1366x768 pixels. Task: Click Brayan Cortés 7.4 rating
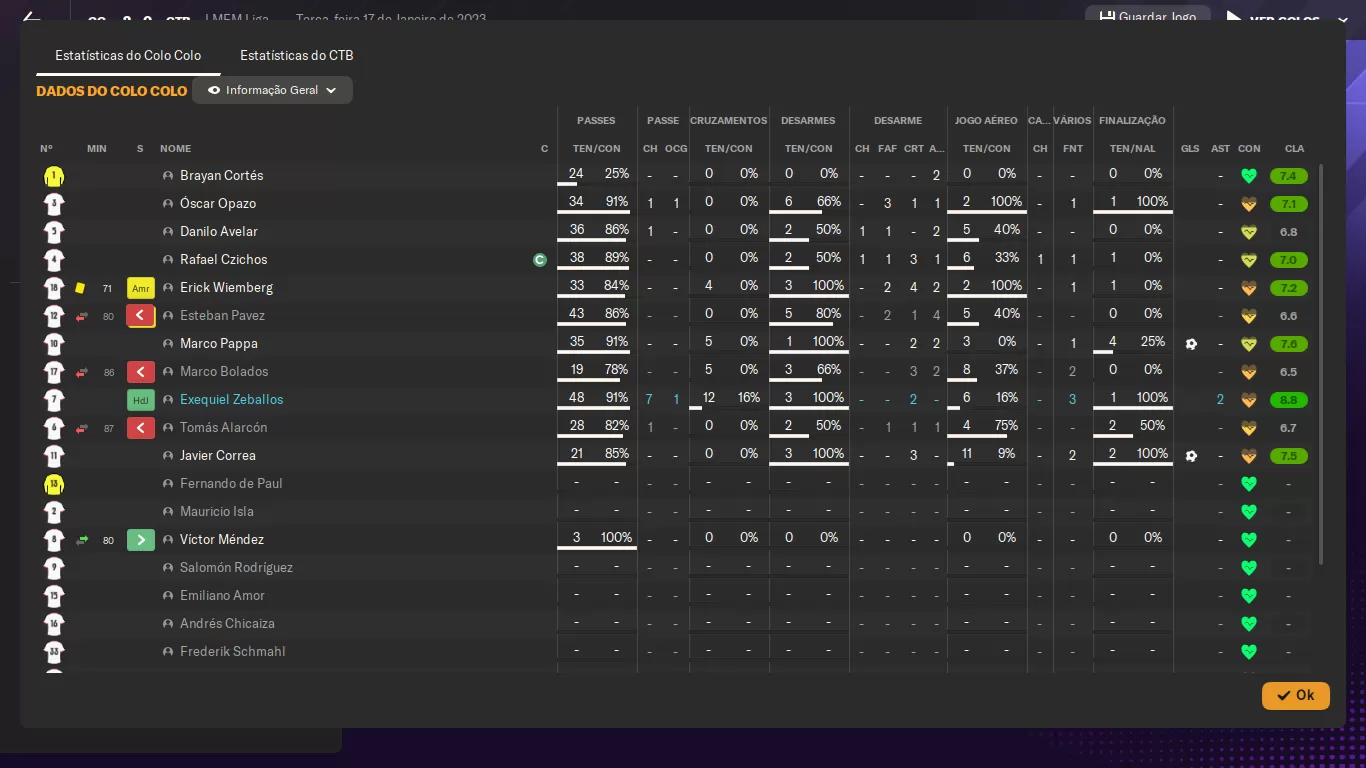pos(1288,176)
